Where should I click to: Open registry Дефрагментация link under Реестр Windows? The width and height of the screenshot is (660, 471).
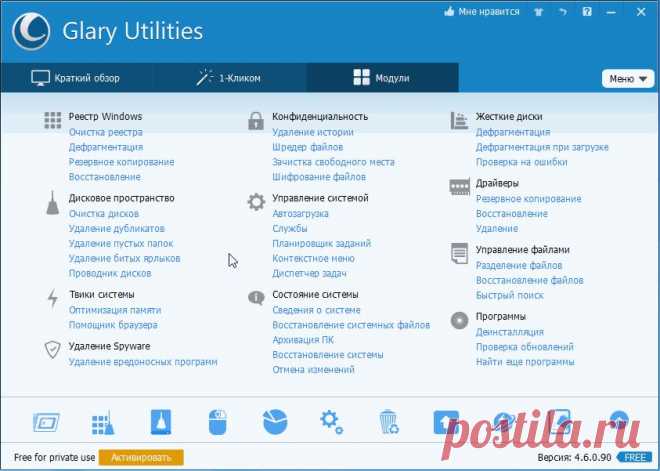click(x=106, y=147)
